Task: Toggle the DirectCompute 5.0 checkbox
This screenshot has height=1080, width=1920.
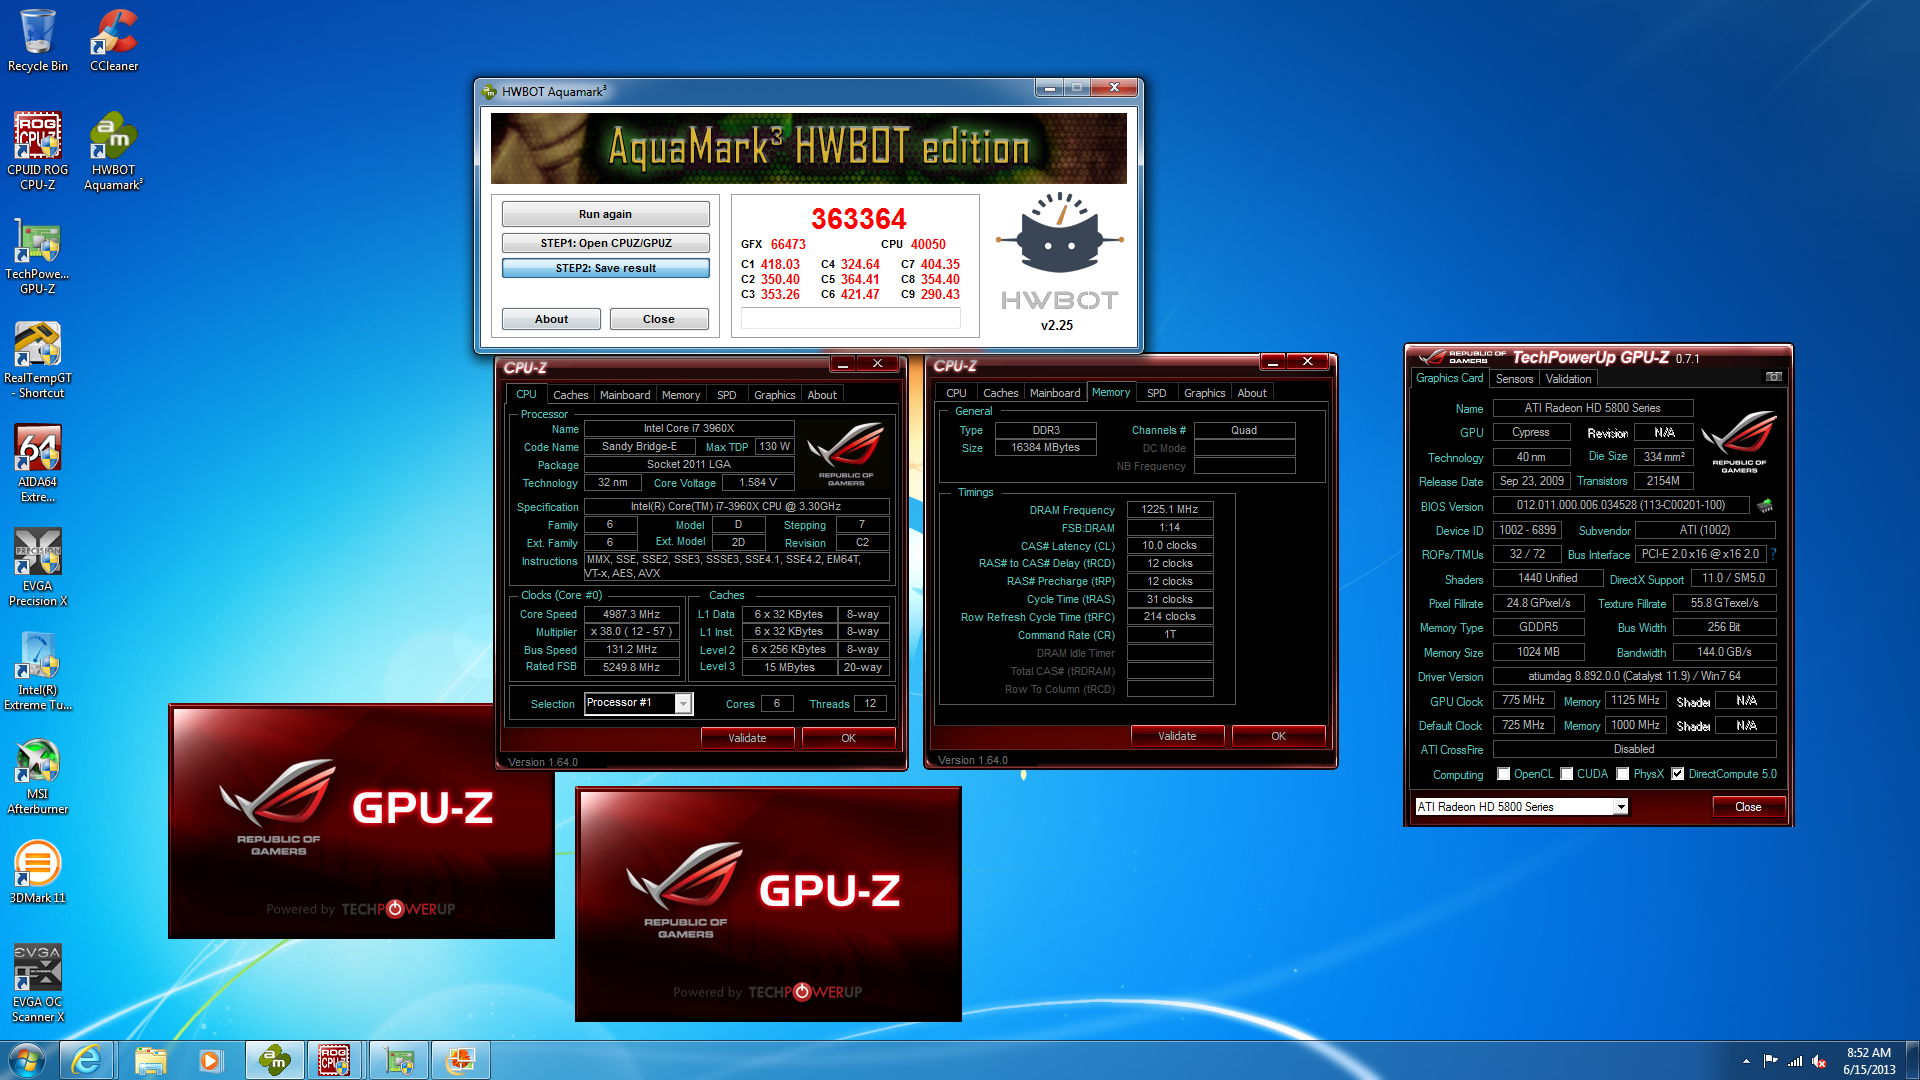Action: 1678,774
